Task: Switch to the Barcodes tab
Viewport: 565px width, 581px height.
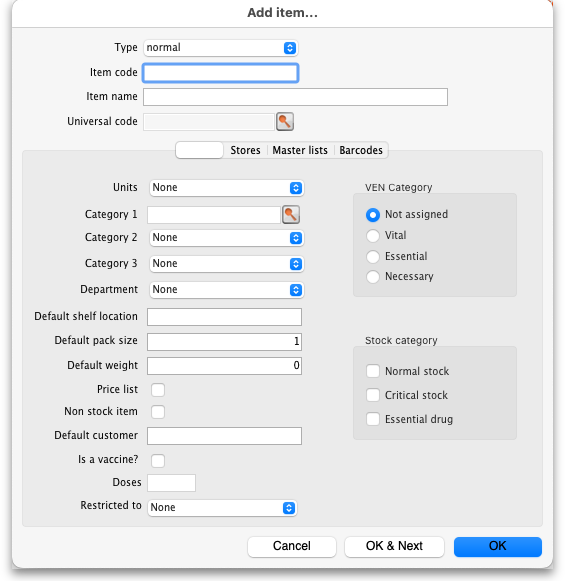Action: tap(361, 150)
